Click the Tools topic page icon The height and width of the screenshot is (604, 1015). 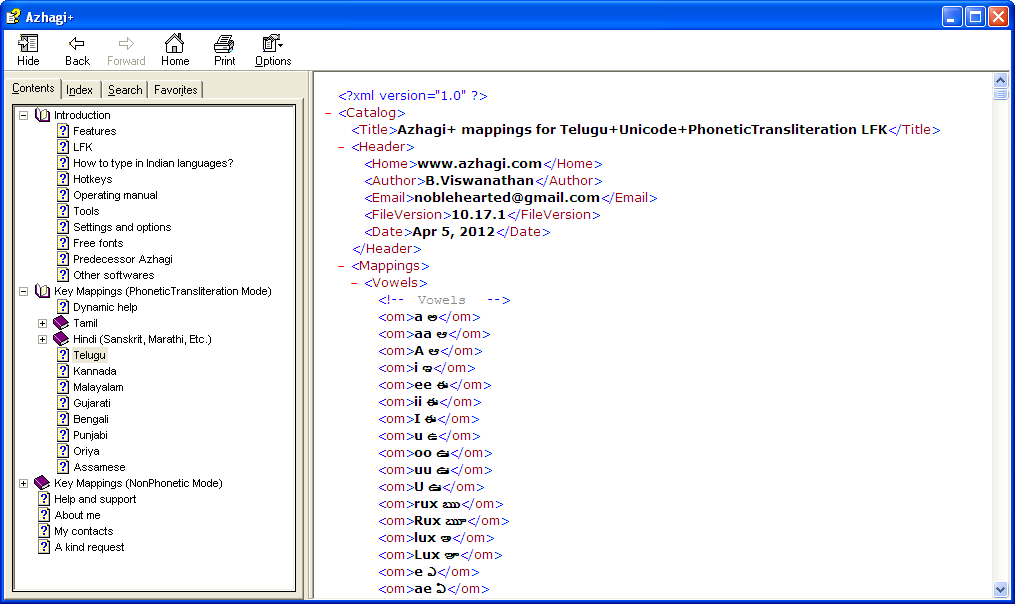click(63, 211)
